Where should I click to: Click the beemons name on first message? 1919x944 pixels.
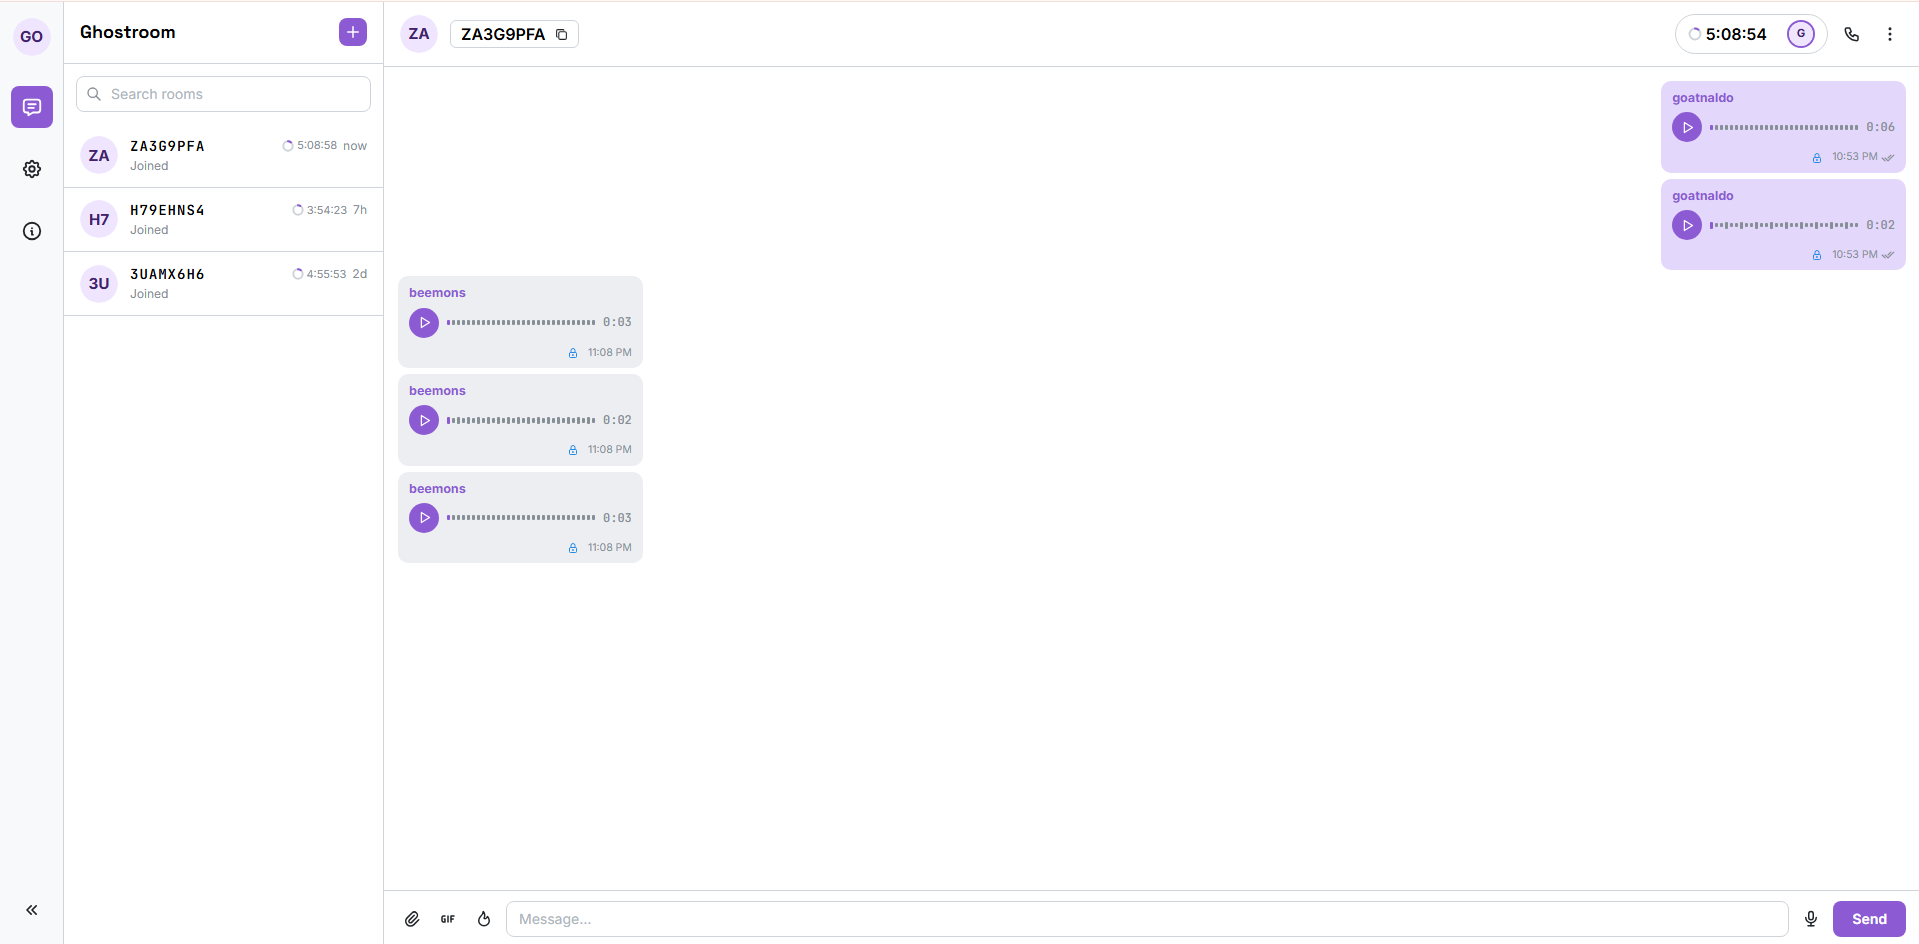(437, 293)
